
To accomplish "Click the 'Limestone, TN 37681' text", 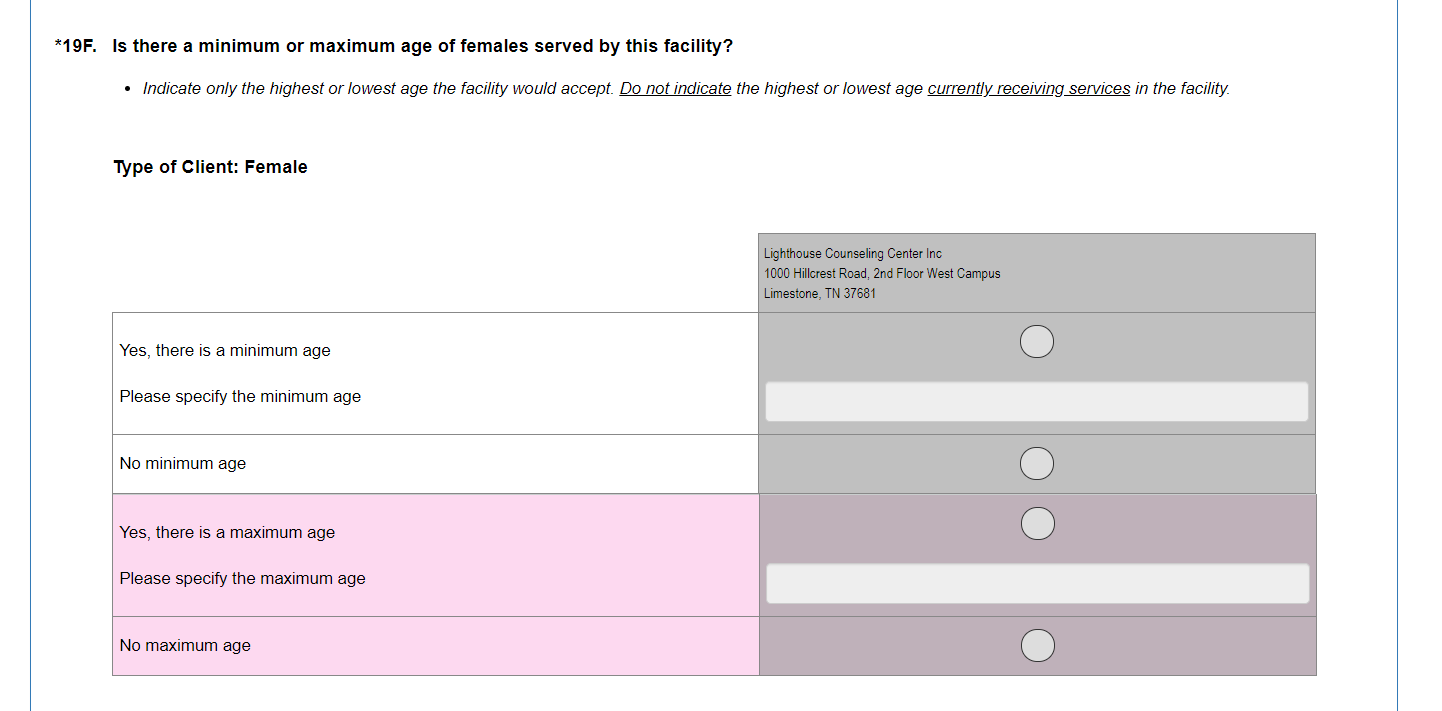I will (x=819, y=294).
